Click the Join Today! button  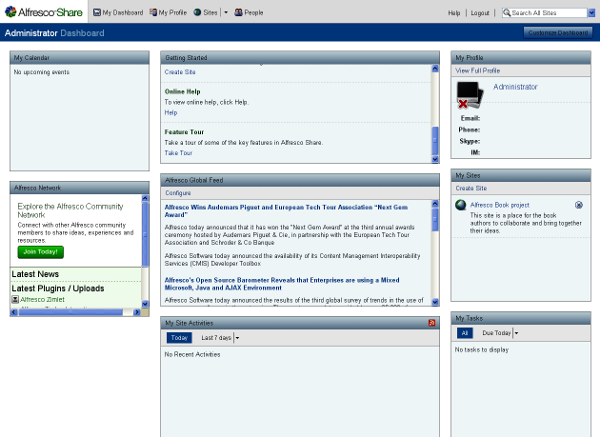click(41, 252)
